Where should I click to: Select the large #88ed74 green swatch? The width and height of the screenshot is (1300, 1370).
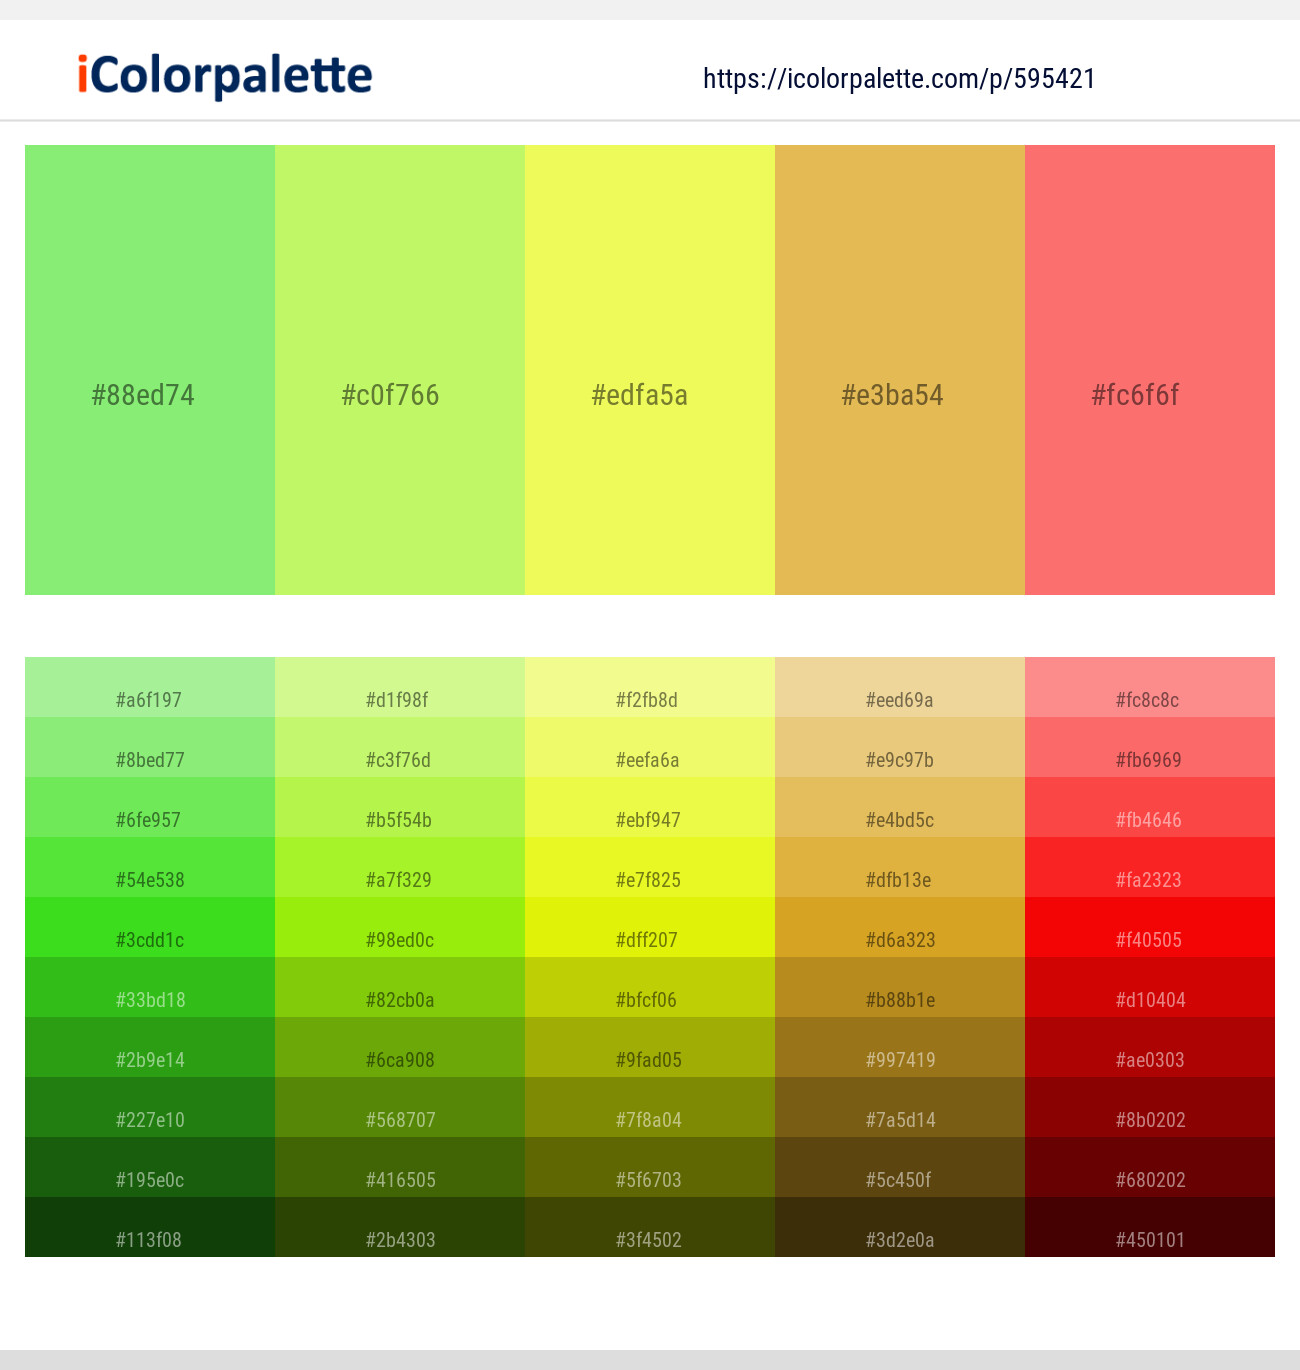(x=150, y=370)
